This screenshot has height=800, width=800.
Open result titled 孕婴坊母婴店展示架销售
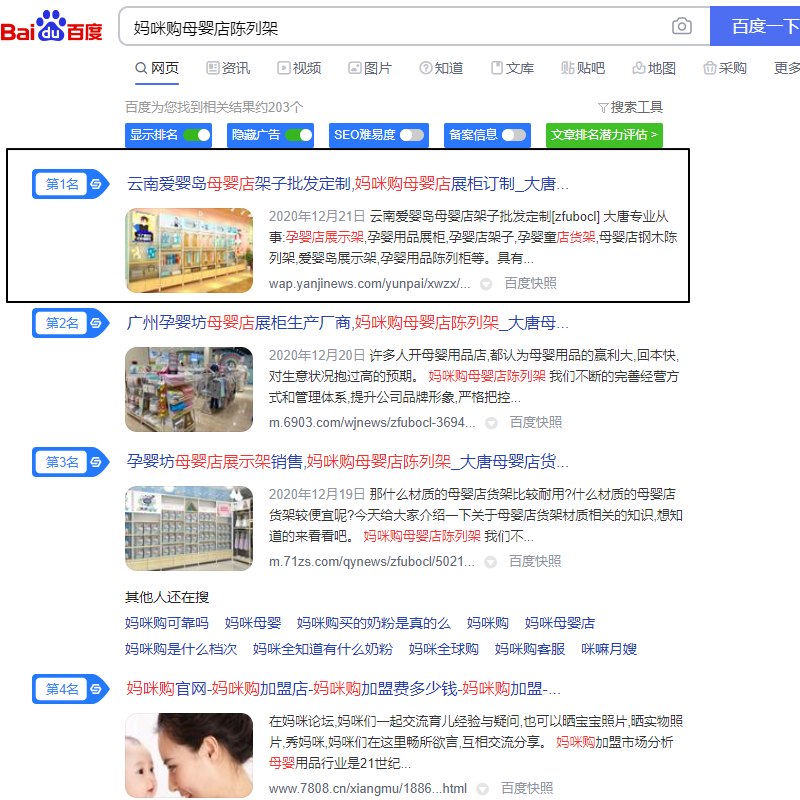point(347,462)
